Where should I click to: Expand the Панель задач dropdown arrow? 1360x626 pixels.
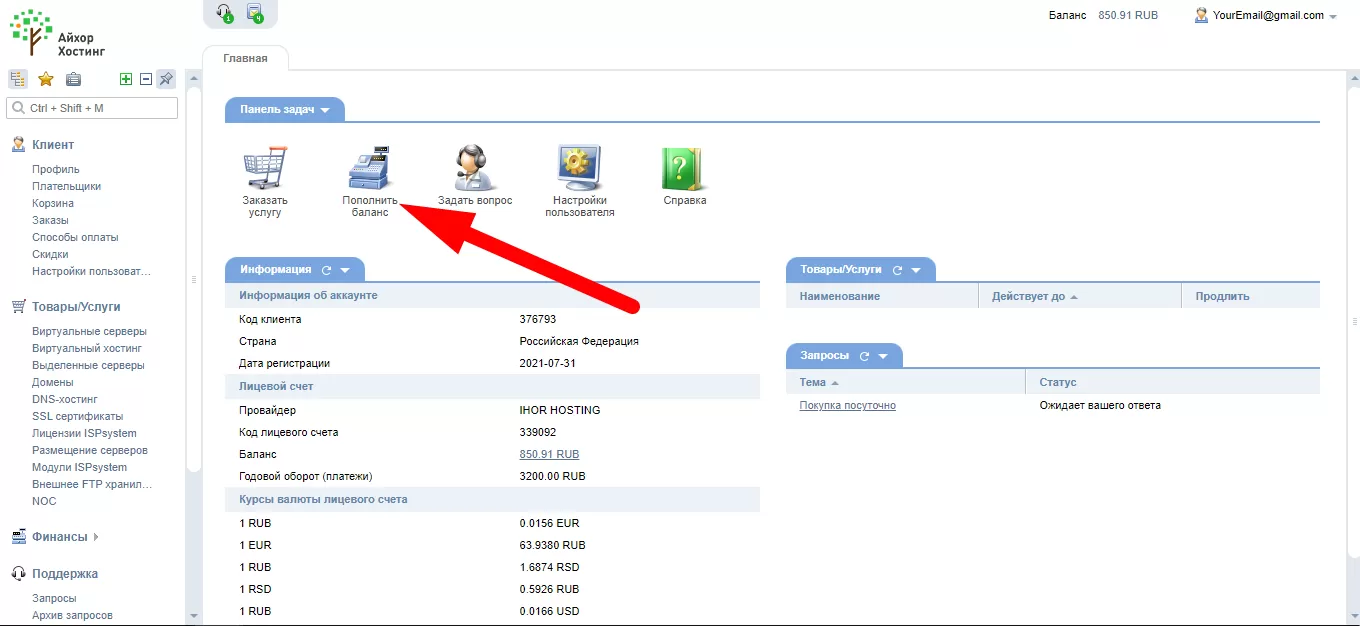click(x=325, y=110)
